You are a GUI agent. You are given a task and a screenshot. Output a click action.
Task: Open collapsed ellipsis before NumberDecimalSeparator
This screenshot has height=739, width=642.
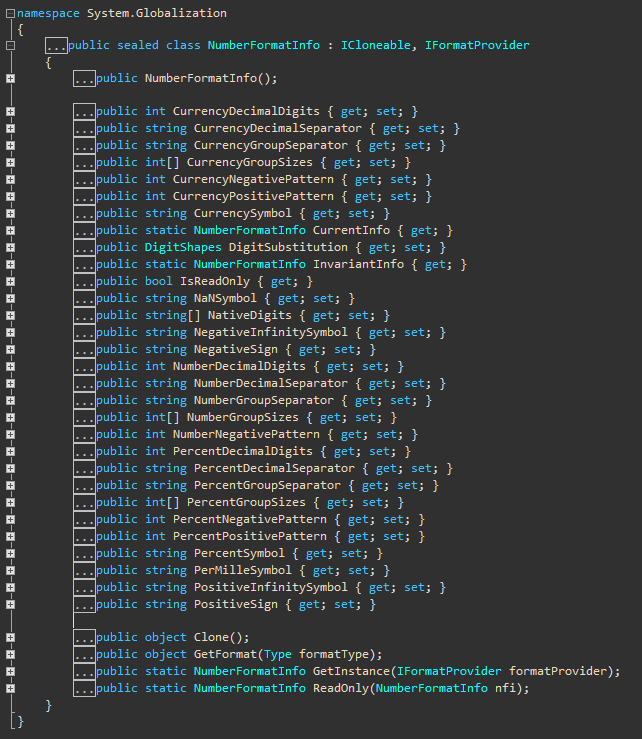click(84, 384)
